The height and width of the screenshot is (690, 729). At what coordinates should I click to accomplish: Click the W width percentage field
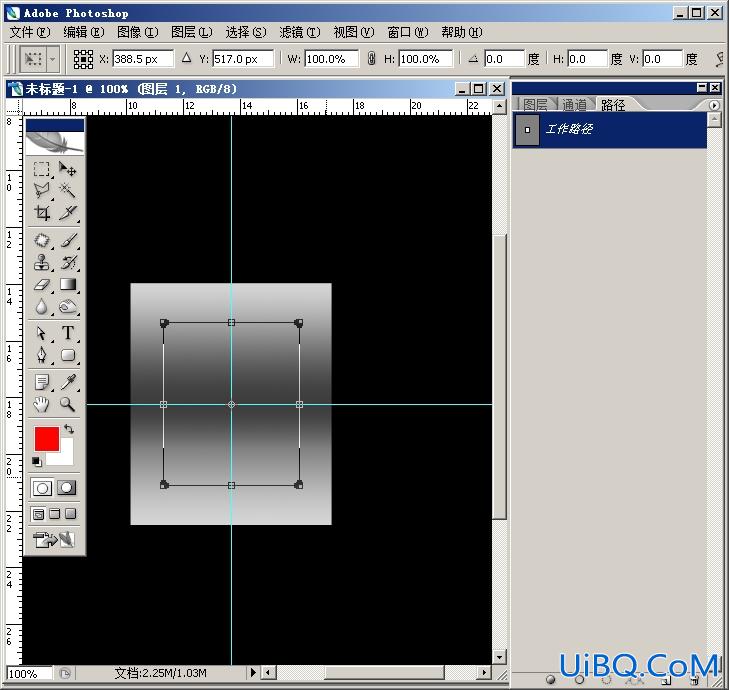pos(331,59)
